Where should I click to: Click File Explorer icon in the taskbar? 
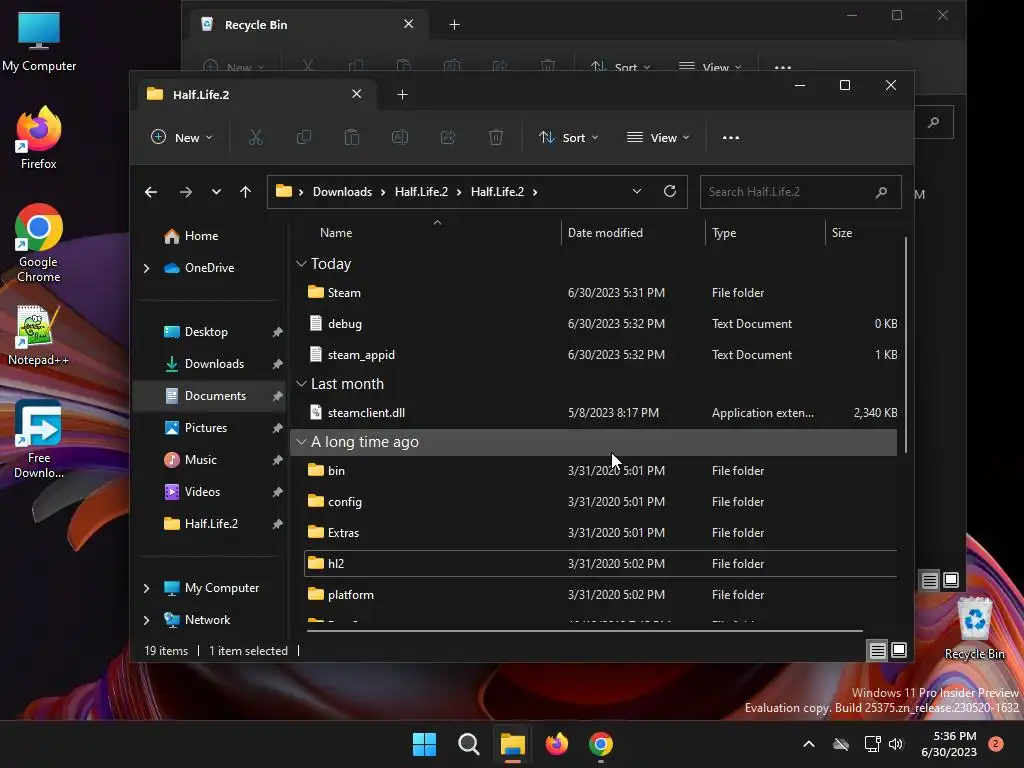tap(513, 744)
